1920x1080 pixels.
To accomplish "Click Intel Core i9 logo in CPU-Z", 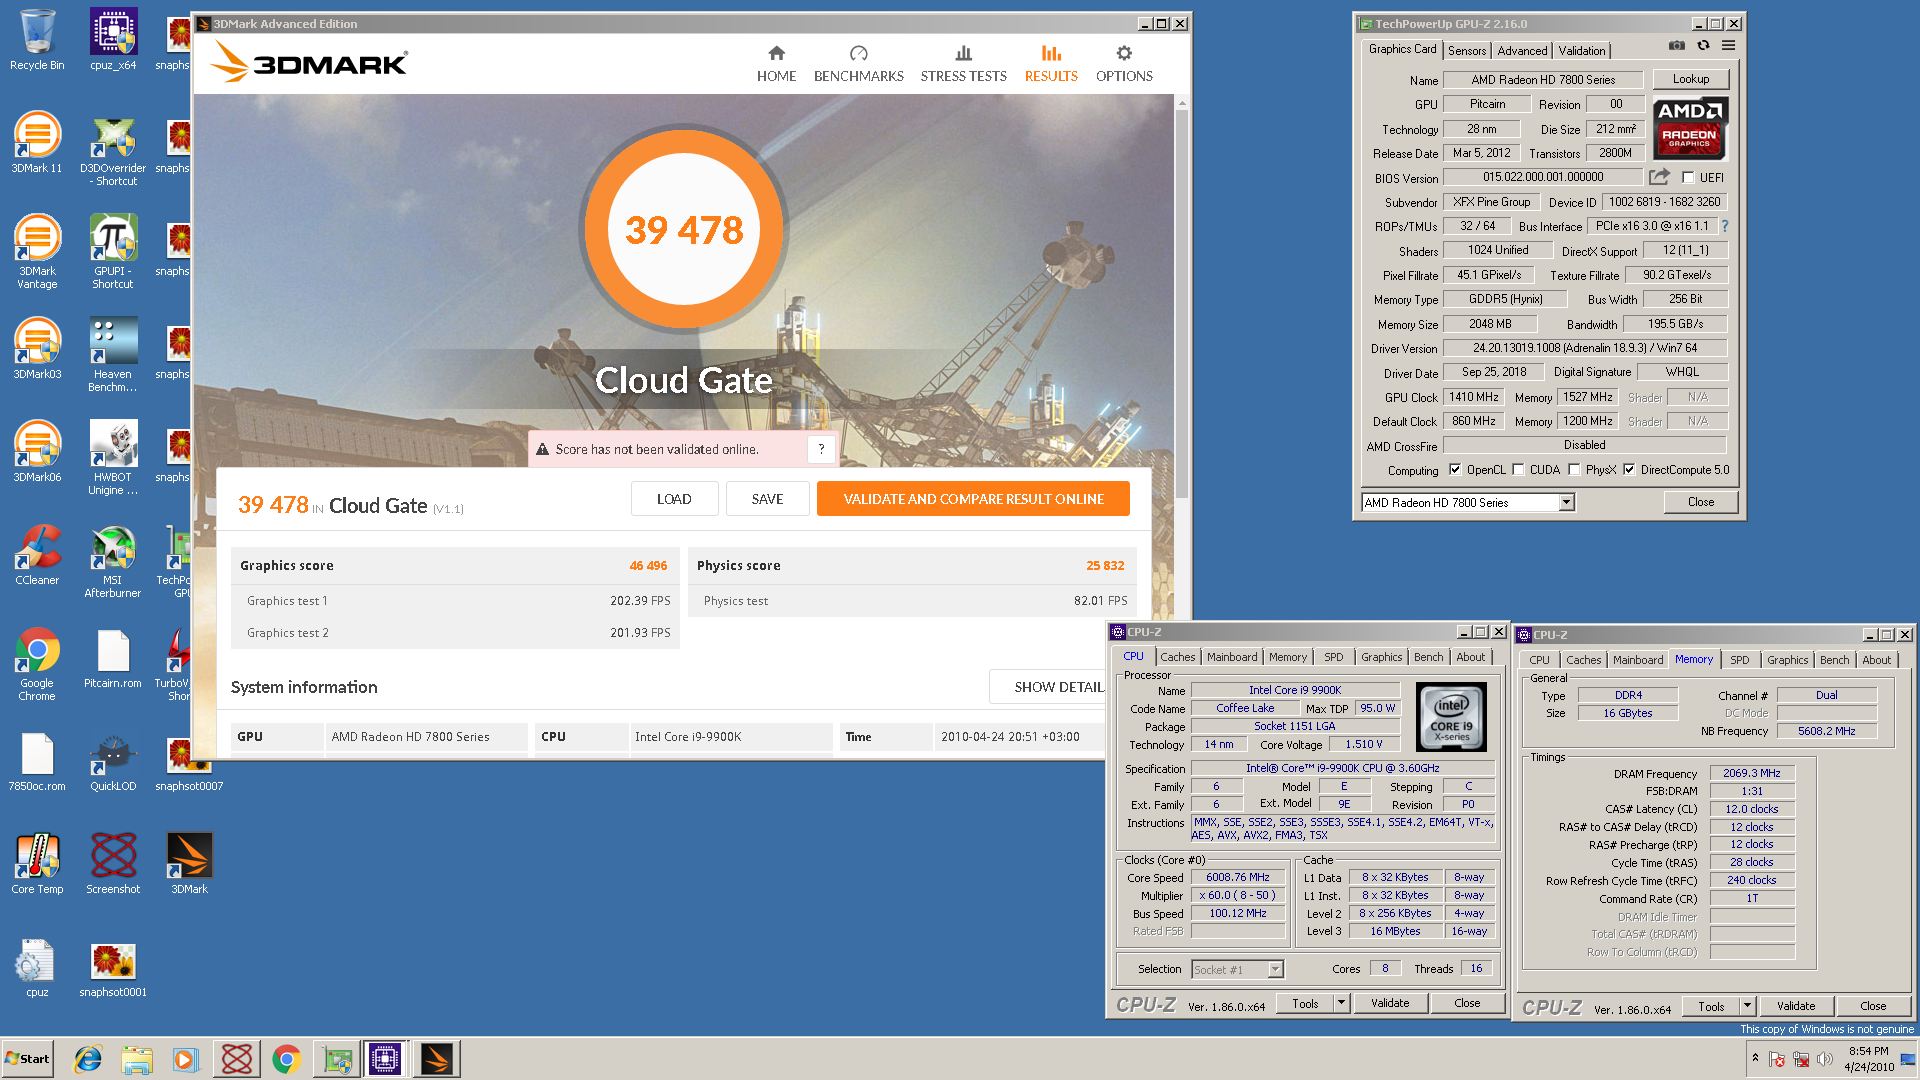I will (x=1451, y=717).
